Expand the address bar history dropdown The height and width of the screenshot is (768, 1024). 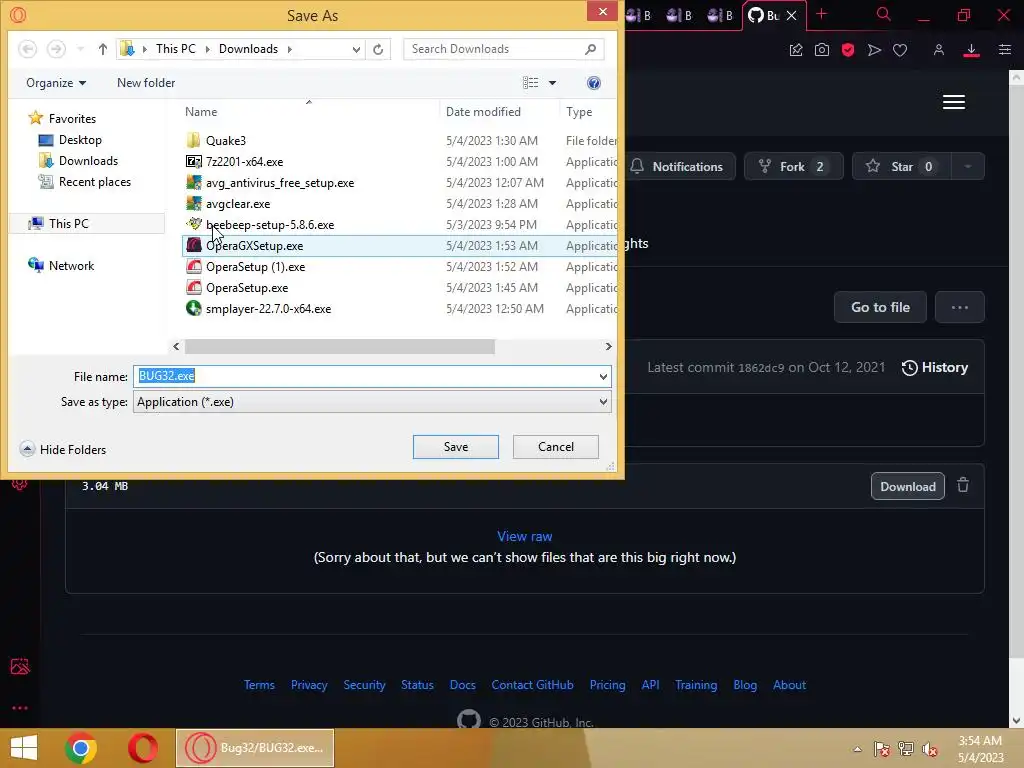(x=356, y=49)
